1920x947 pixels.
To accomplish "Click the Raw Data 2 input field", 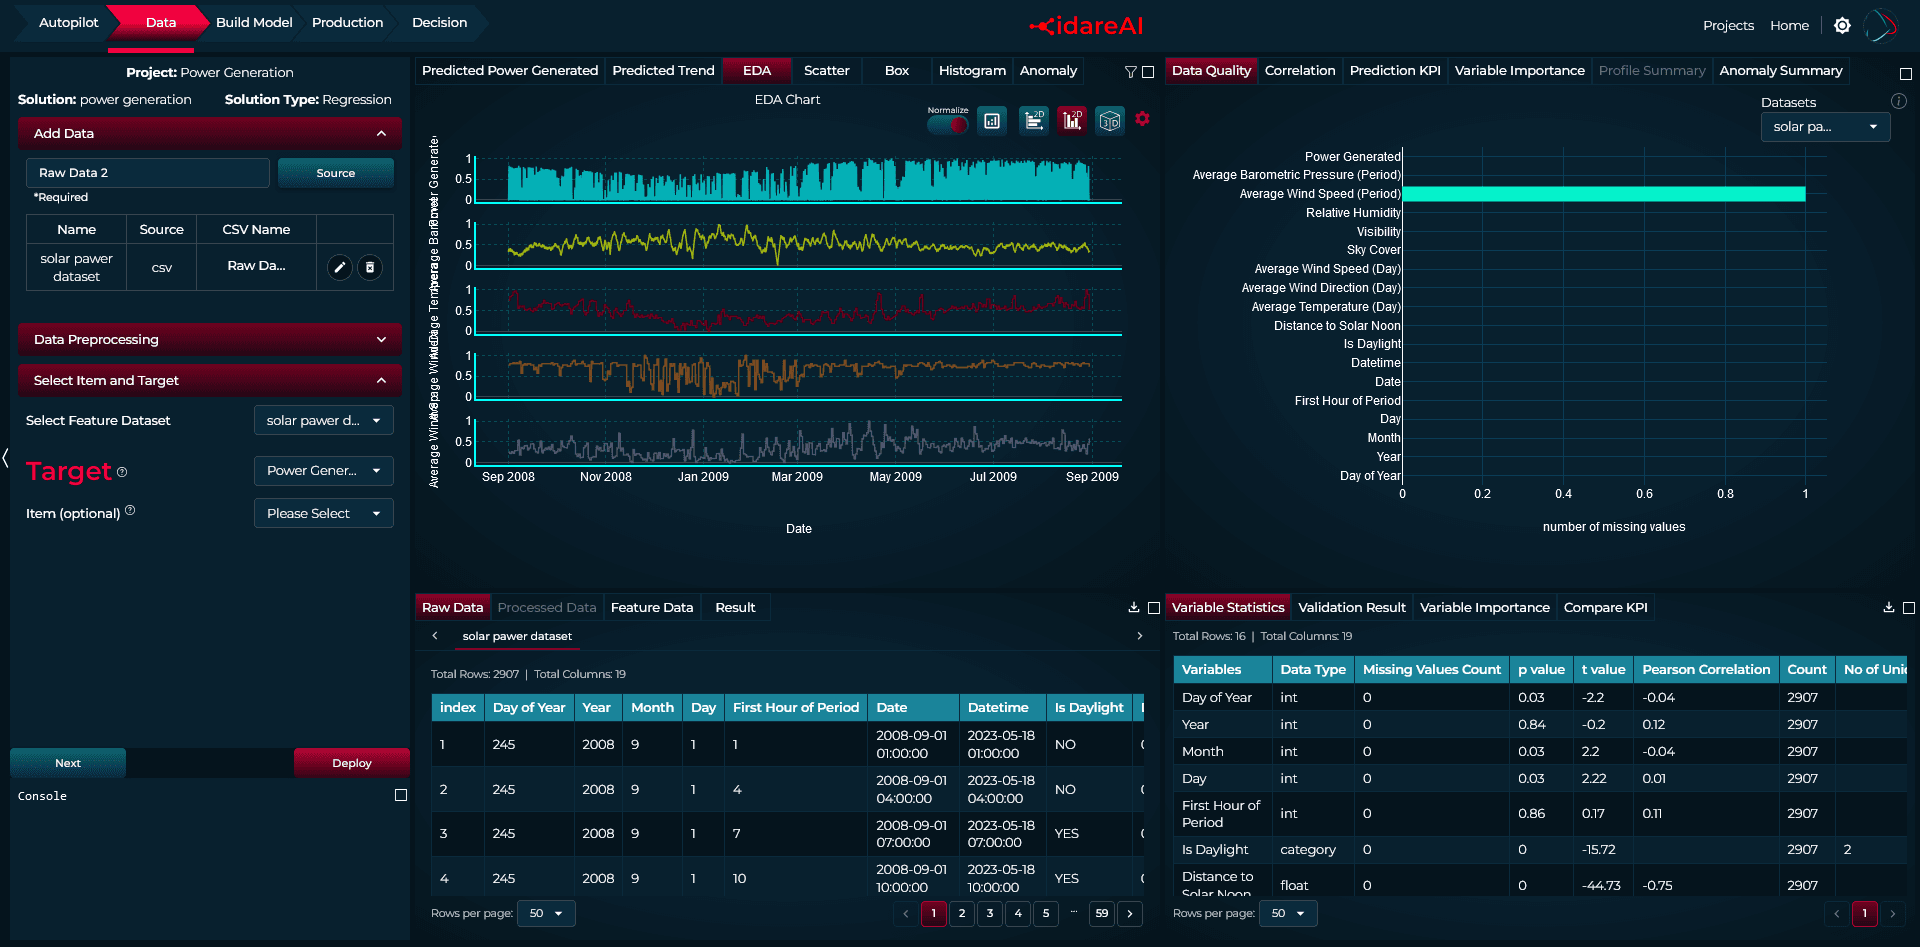I will click(x=148, y=173).
